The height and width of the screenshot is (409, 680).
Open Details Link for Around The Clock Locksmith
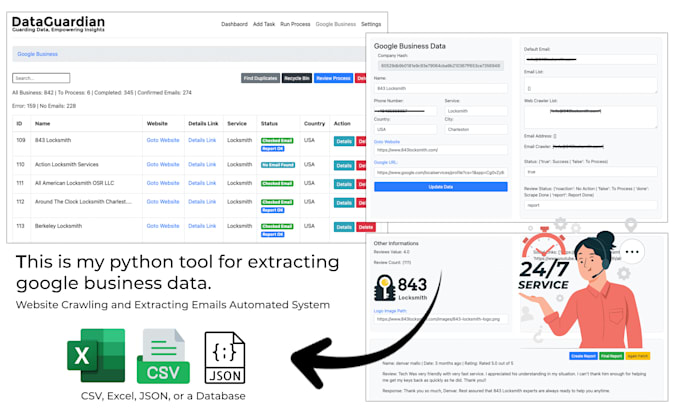(202, 202)
